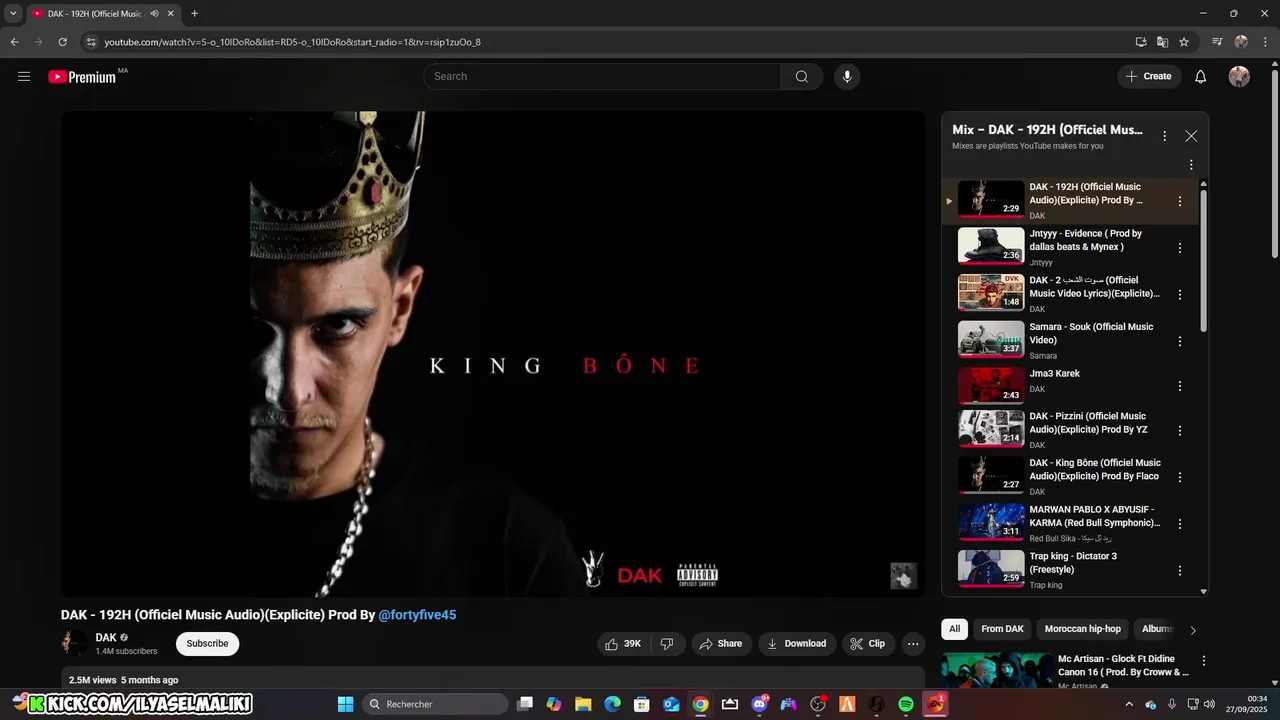Play MARWAN PABLO X ABYUSIF - KARMA entry
1280x720 pixels.
click(1070, 523)
